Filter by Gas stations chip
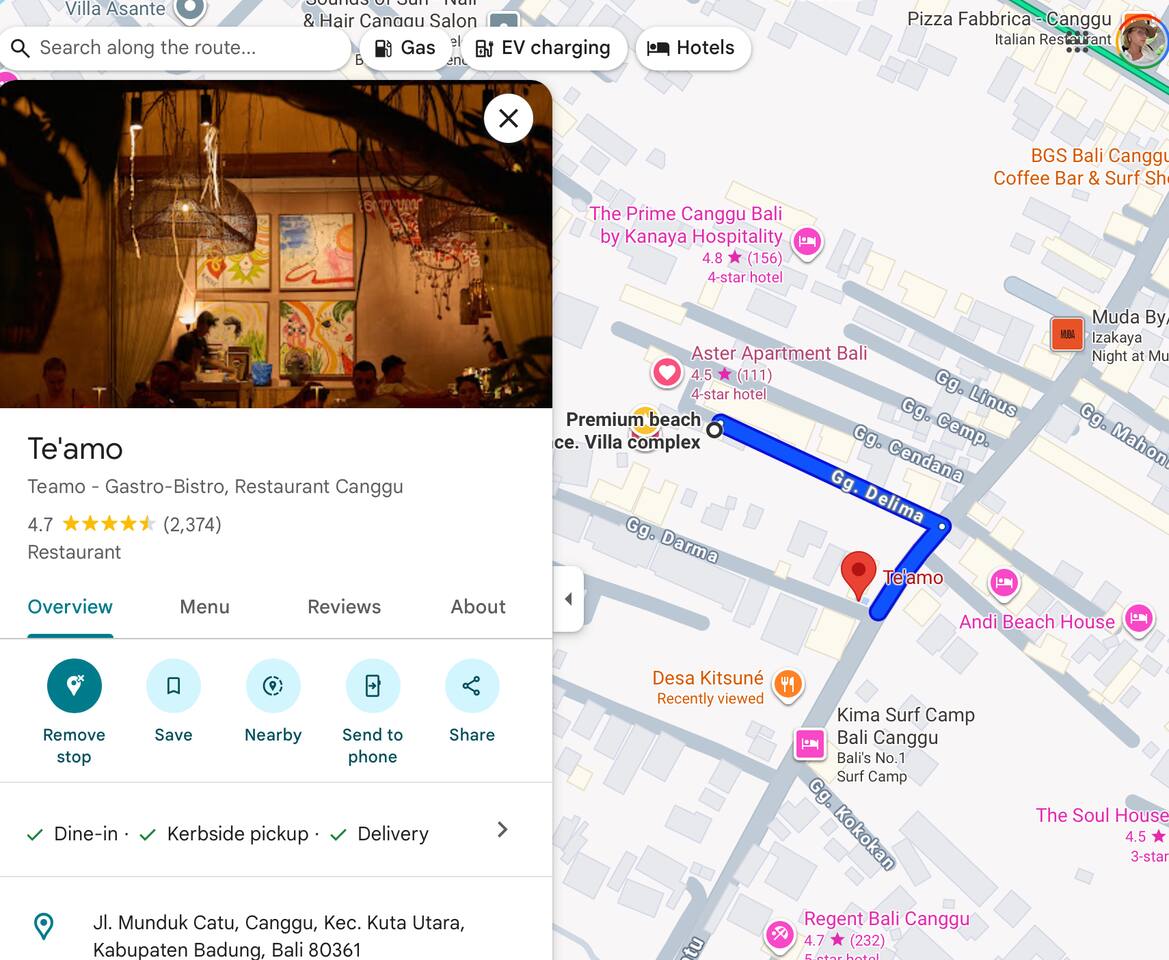Viewport: 1169px width, 960px height. pos(405,48)
